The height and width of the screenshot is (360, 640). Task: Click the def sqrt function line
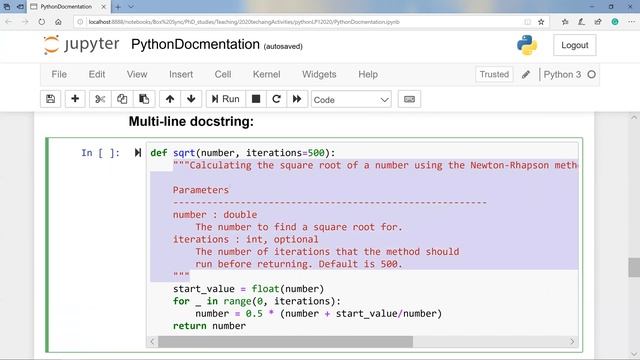[x=242, y=153]
